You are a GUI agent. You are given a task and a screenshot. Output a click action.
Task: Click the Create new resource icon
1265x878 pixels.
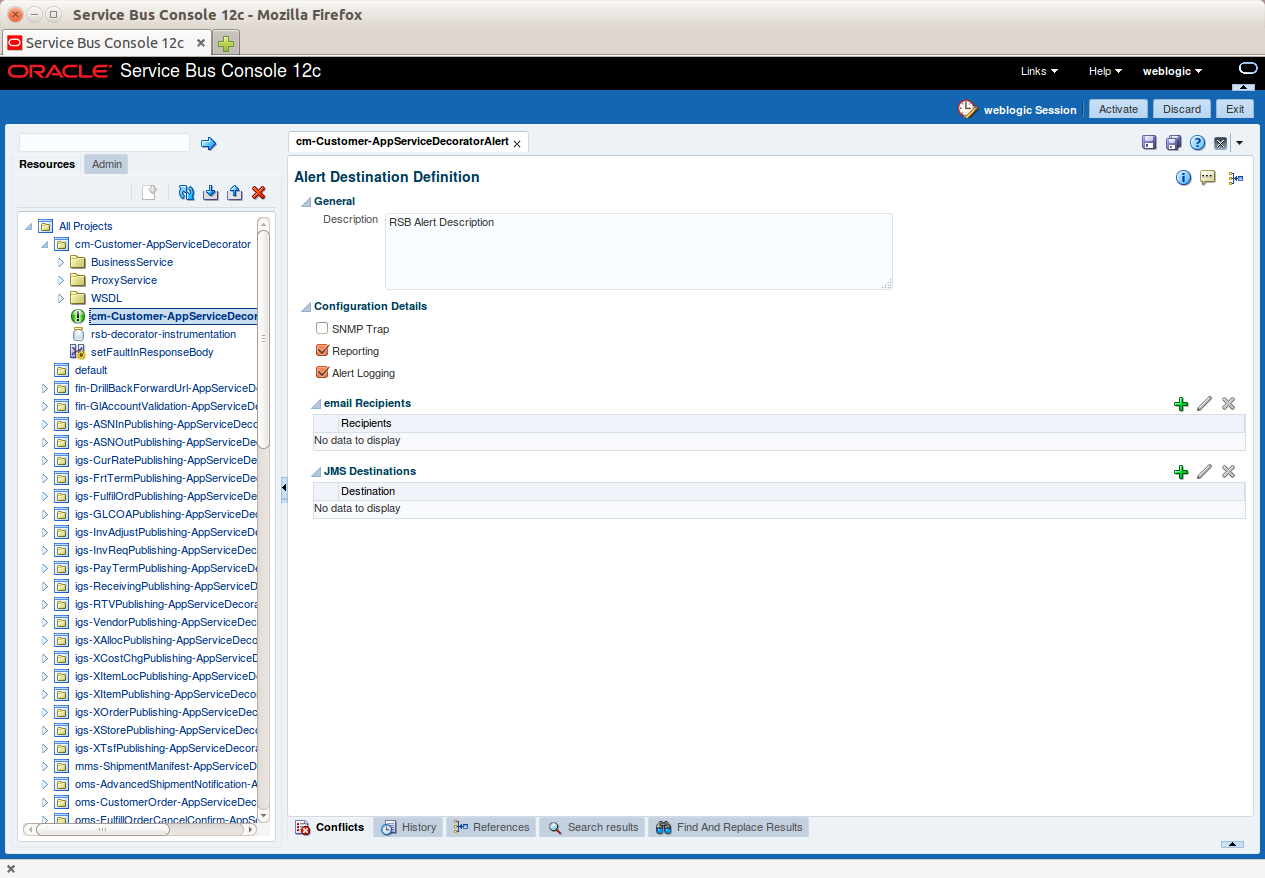point(149,193)
